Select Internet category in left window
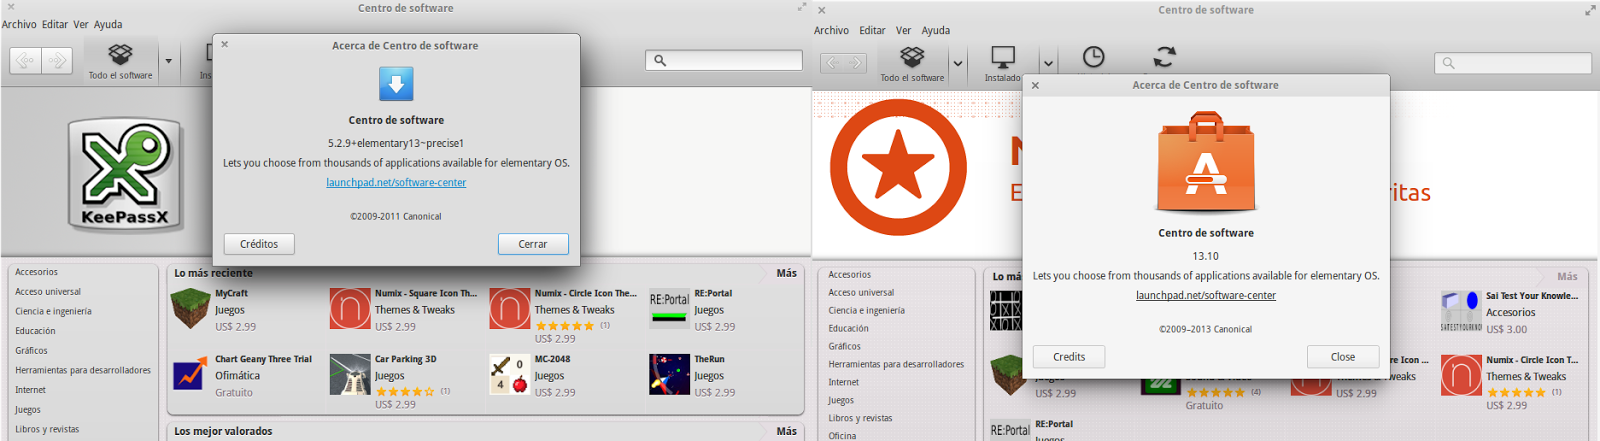1600x441 pixels. pos(30,390)
